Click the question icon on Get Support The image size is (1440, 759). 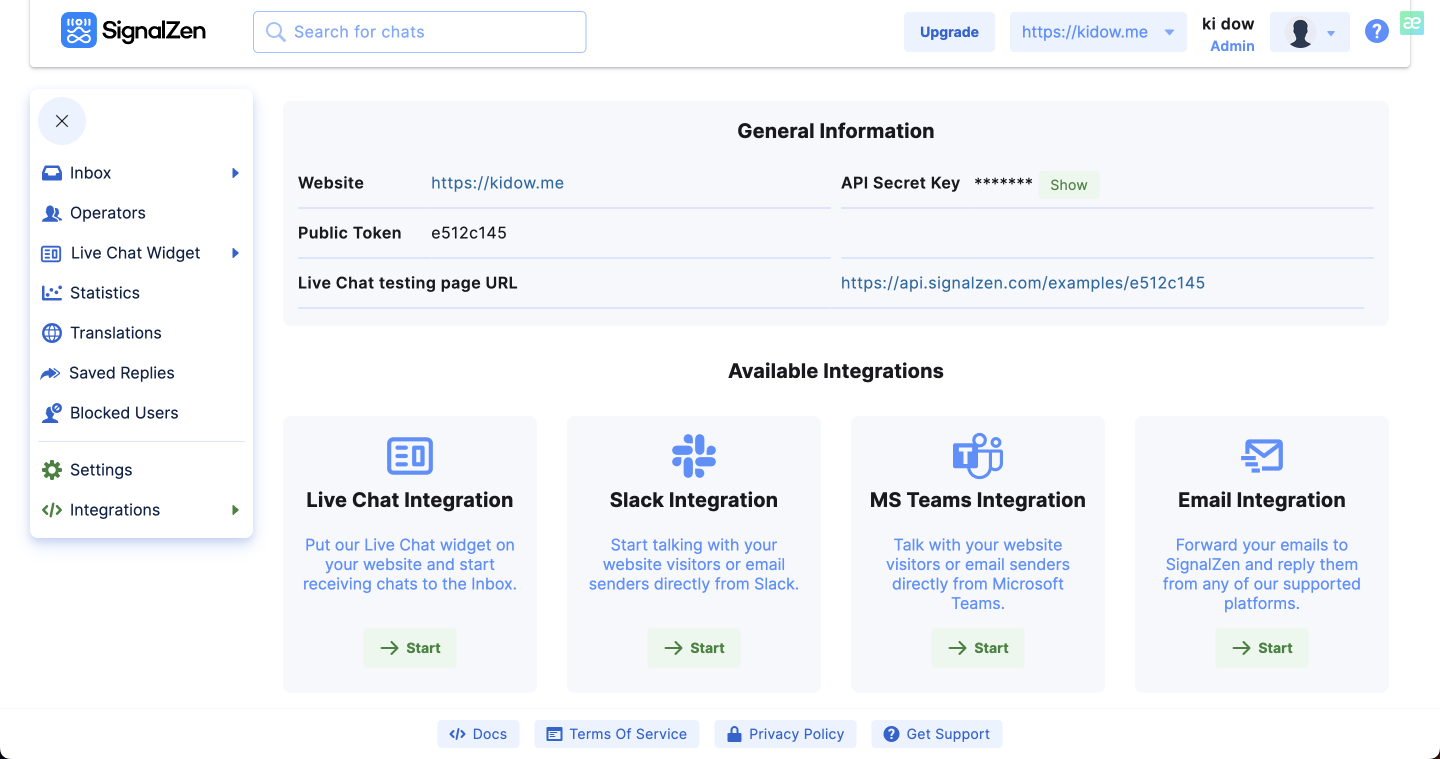[891, 734]
